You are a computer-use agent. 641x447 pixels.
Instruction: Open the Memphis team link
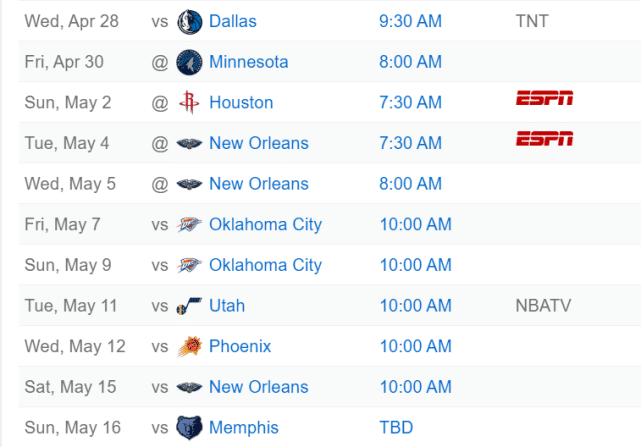(x=244, y=428)
